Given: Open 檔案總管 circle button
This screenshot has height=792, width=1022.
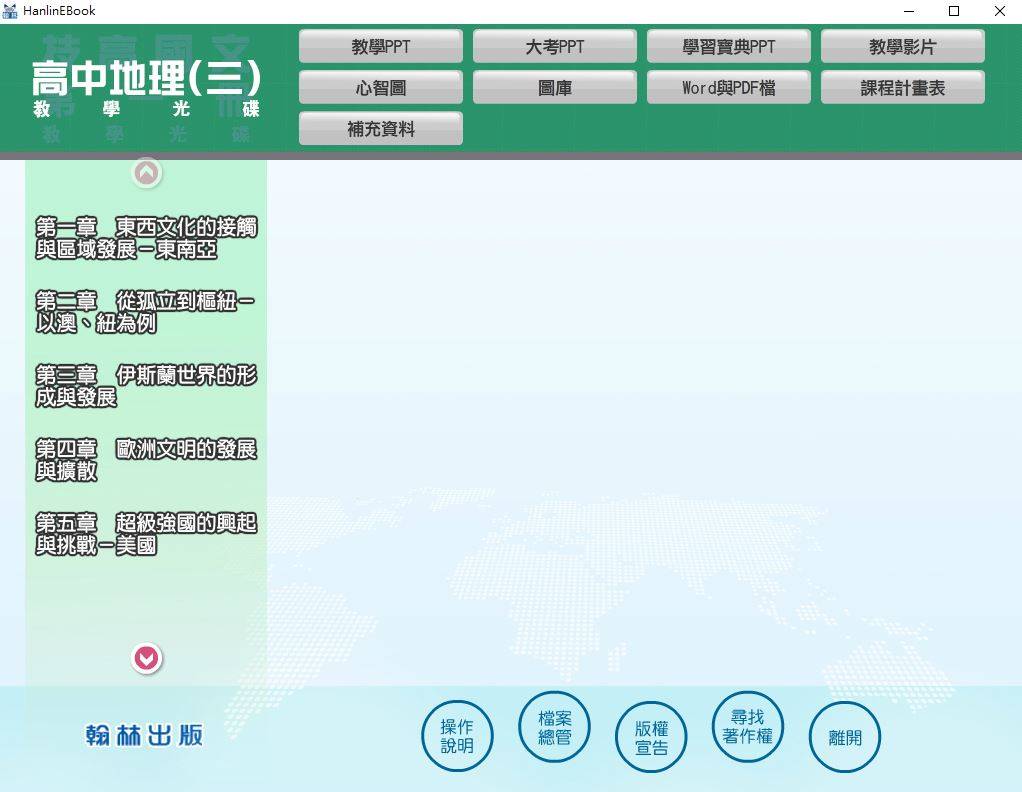Looking at the screenshot, I should tap(554, 727).
